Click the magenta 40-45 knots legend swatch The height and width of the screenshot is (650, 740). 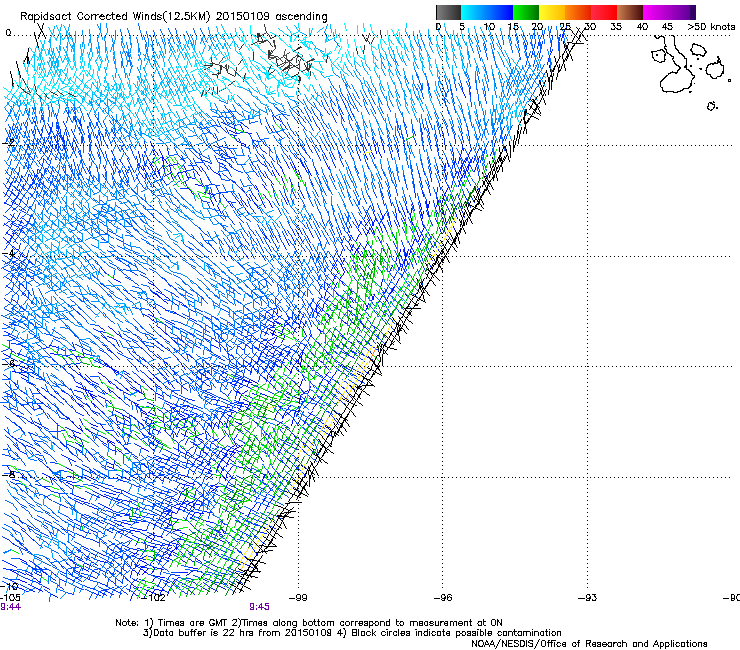(x=656, y=12)
